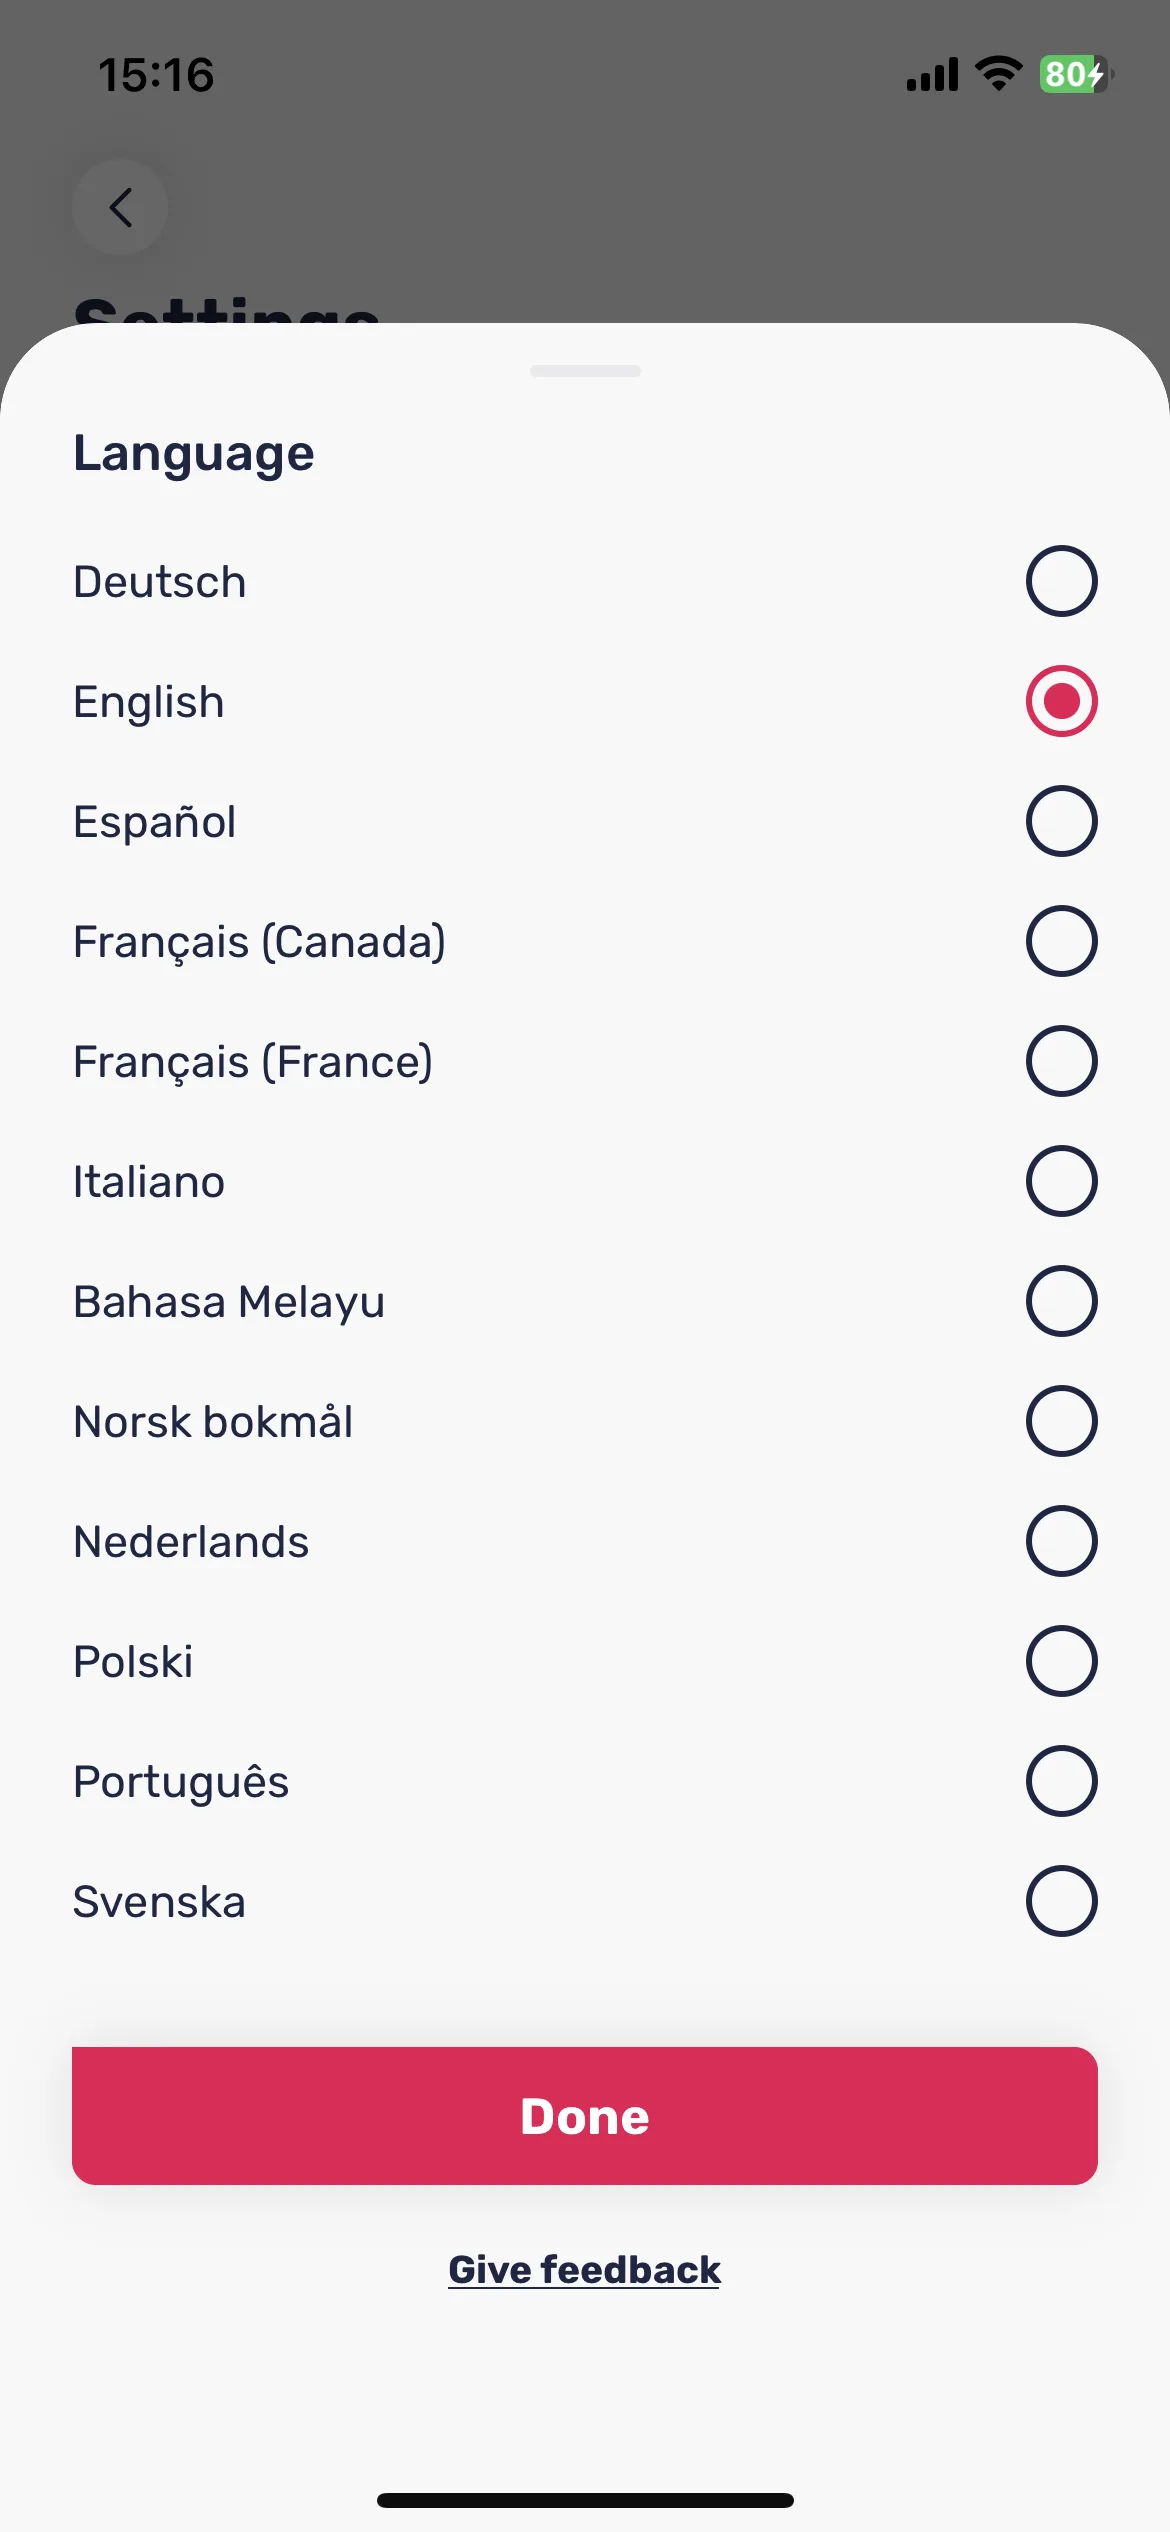Viewport: 1170px width, 2532px height.
Task: Select Nederlands radio button
Action: click(x=1061, y=1541)
